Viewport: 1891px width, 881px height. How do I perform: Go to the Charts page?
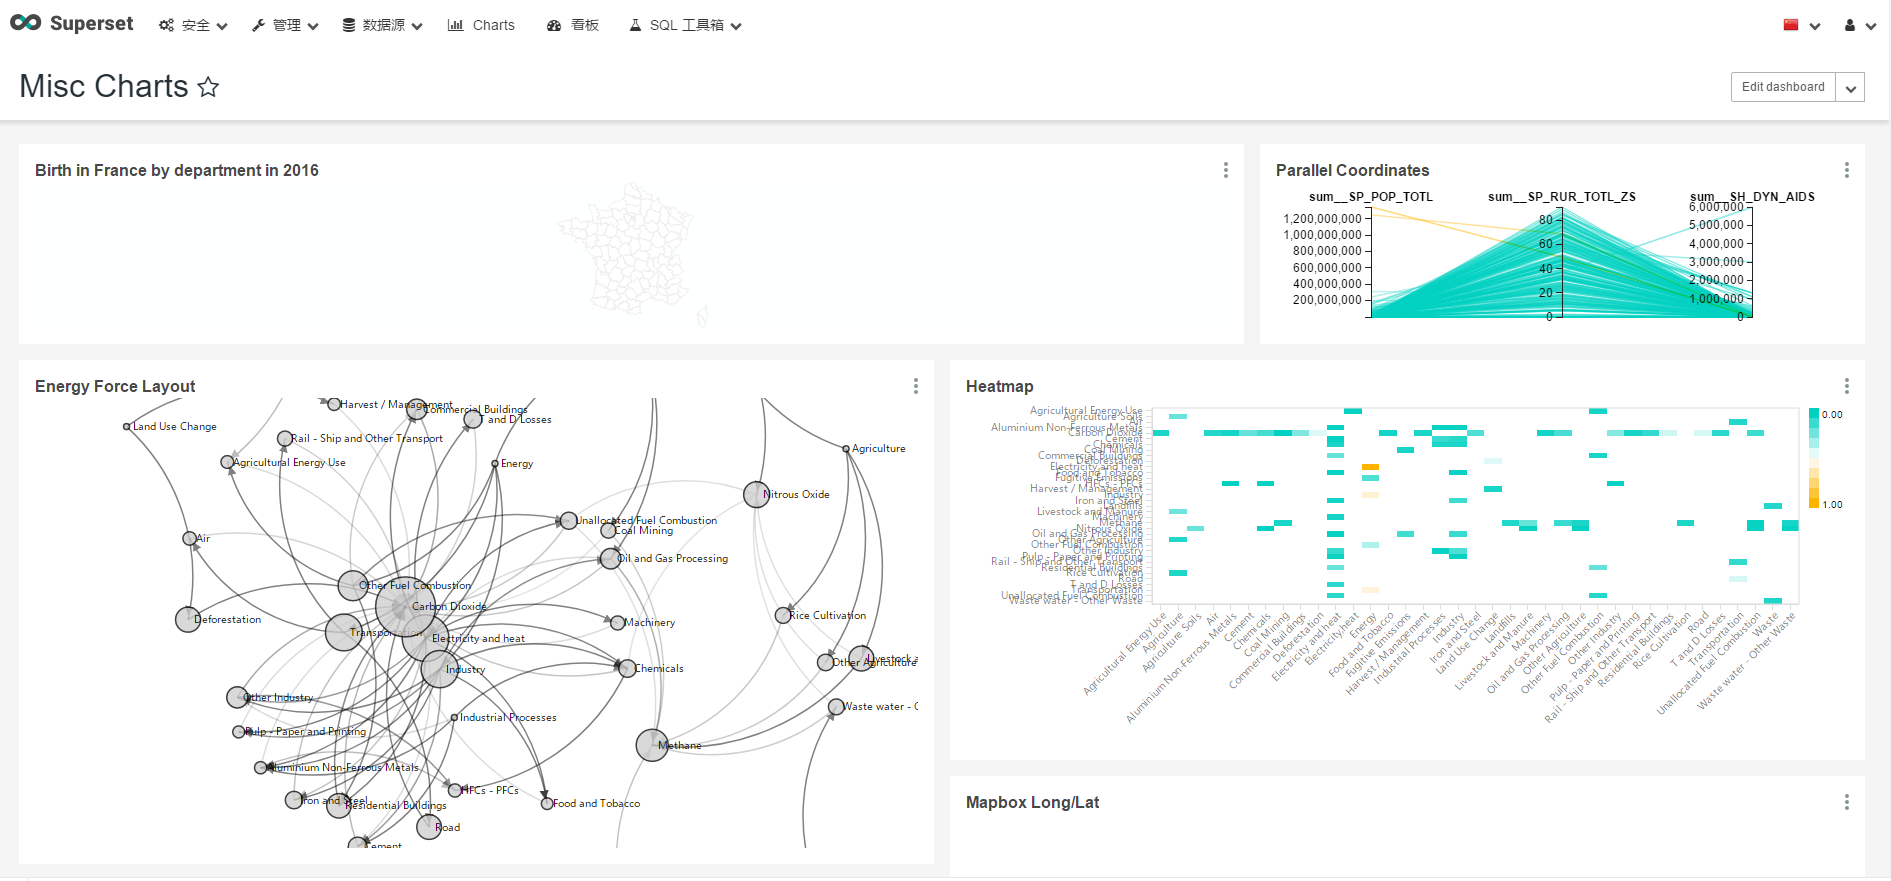481,26
